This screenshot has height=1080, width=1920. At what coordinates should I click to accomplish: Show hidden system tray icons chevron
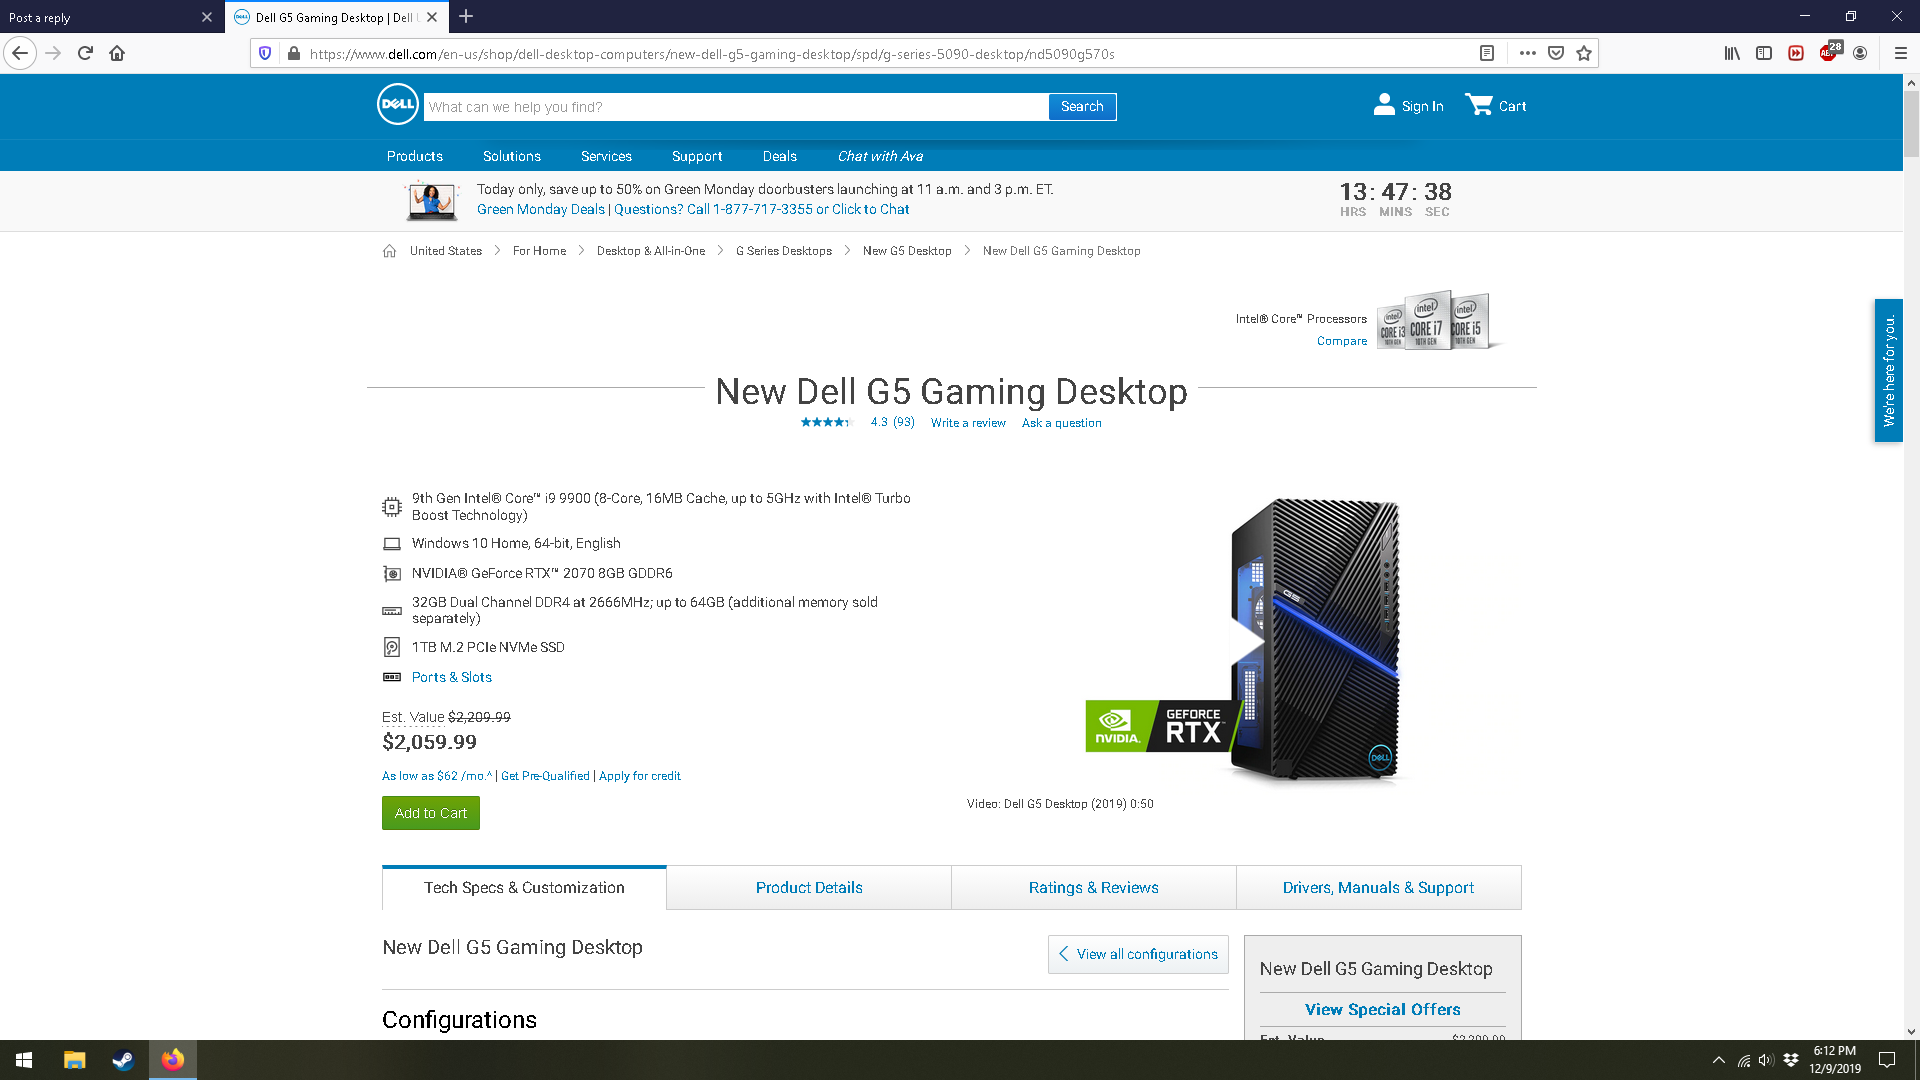[x=1718, y=1060]
